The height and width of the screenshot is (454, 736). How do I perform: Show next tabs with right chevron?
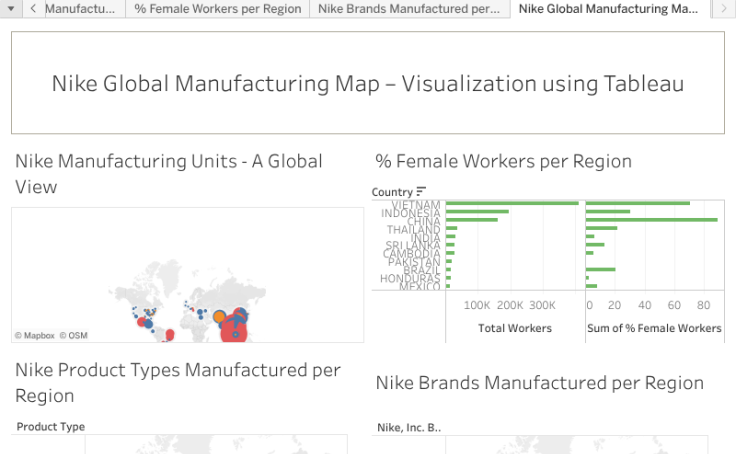click(x=724, y=8)
